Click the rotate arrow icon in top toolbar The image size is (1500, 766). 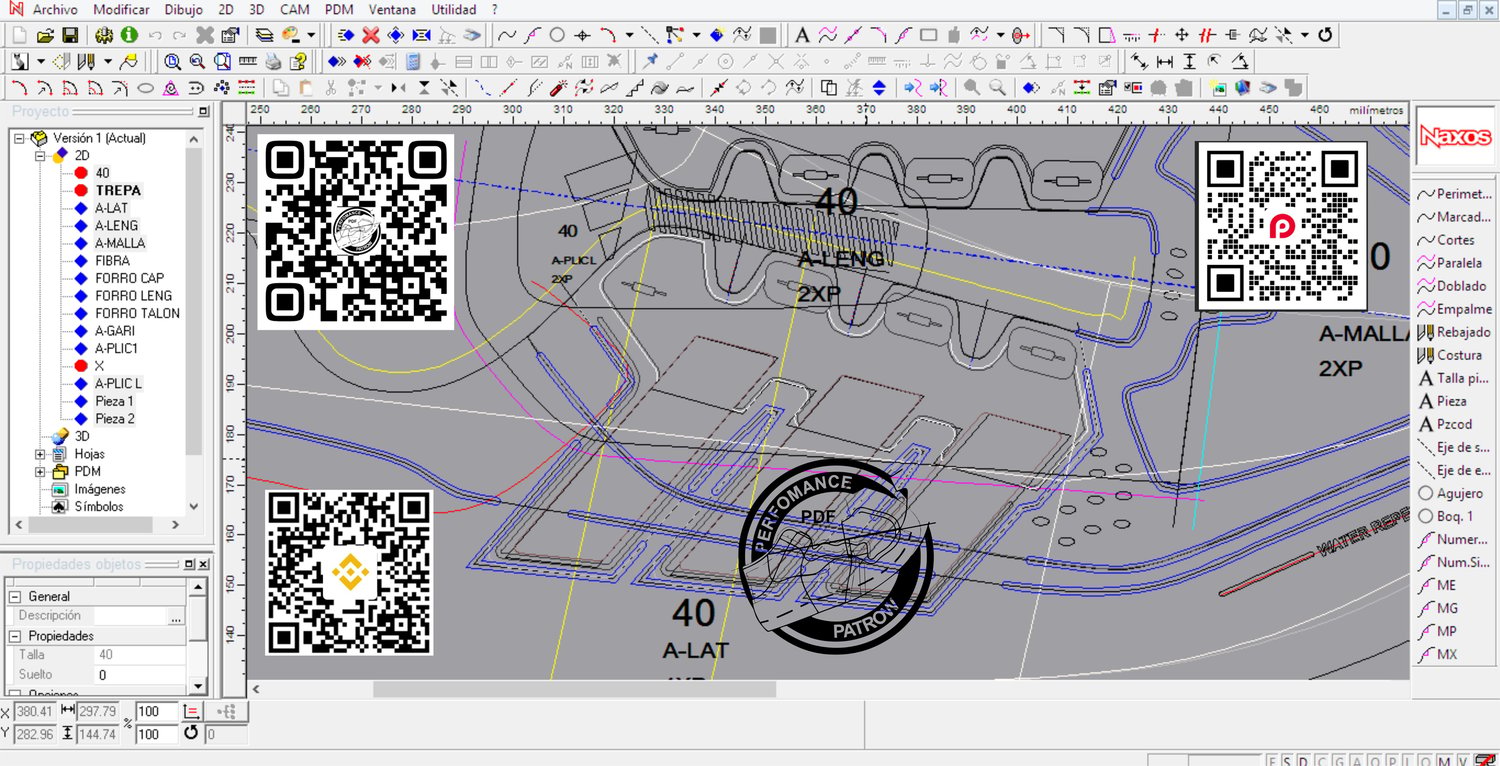click(1326, 35)
